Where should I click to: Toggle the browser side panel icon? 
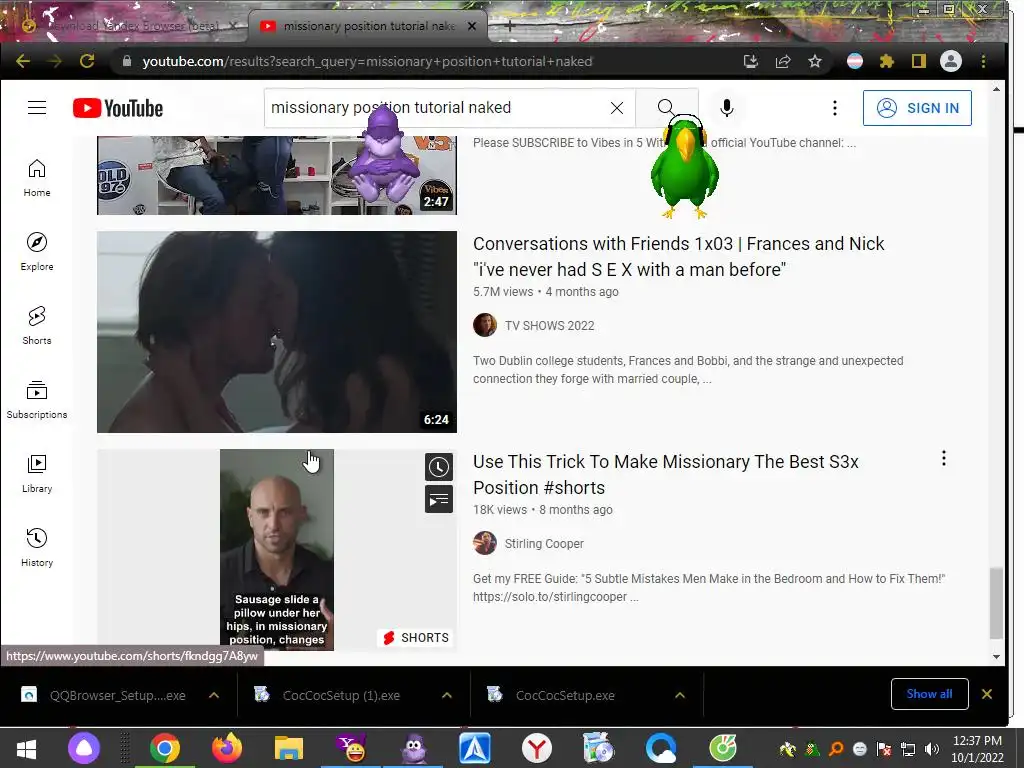click(919, 61)
